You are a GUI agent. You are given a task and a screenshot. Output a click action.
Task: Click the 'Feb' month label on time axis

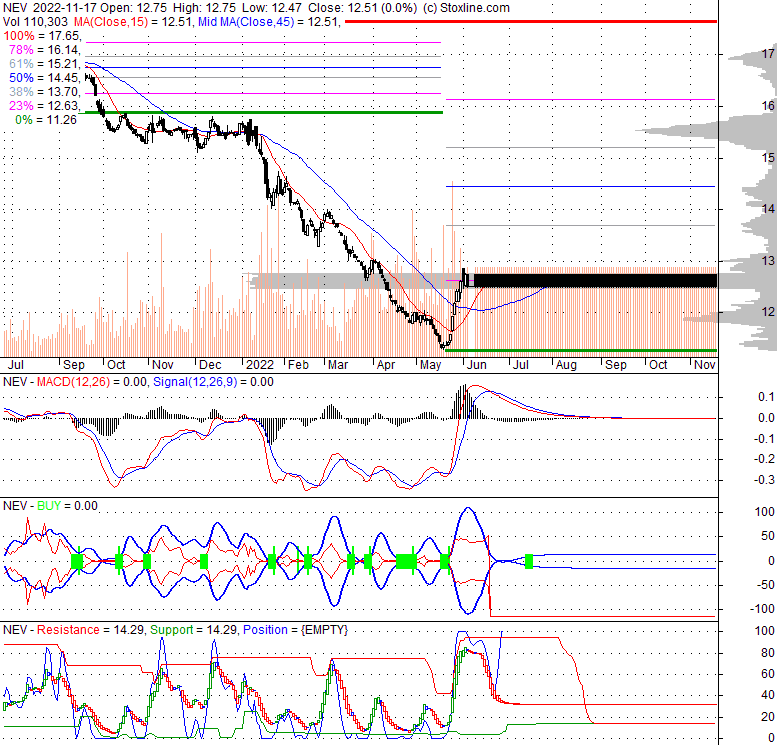point(299,365)
